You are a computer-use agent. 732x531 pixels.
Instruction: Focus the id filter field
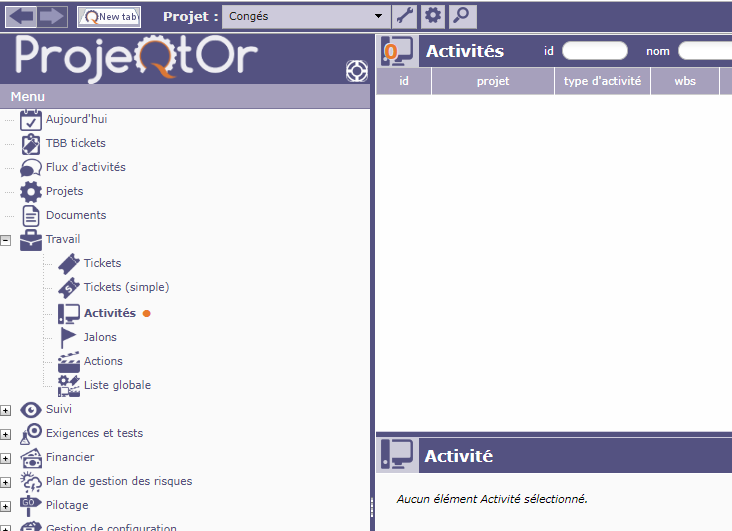pos(595,51)
